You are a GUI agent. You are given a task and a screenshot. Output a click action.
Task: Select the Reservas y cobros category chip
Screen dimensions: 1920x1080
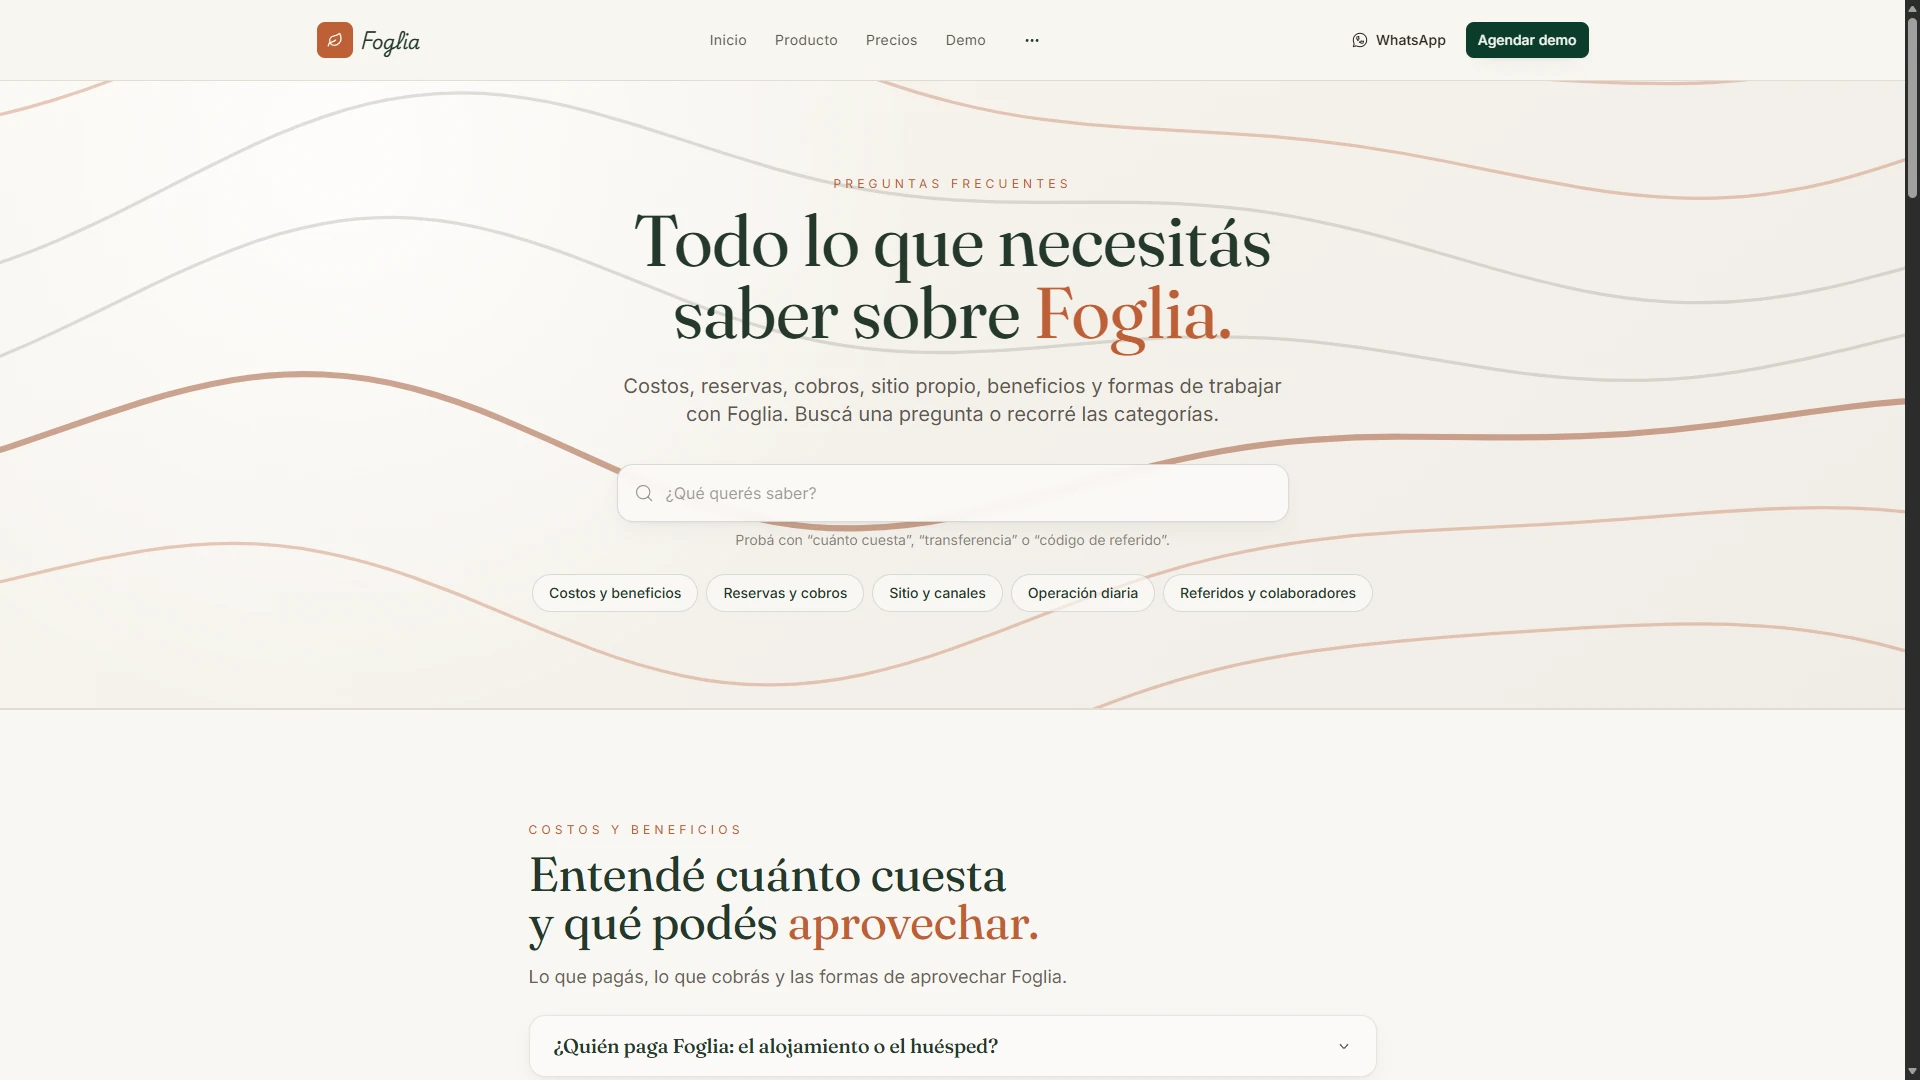785,593
